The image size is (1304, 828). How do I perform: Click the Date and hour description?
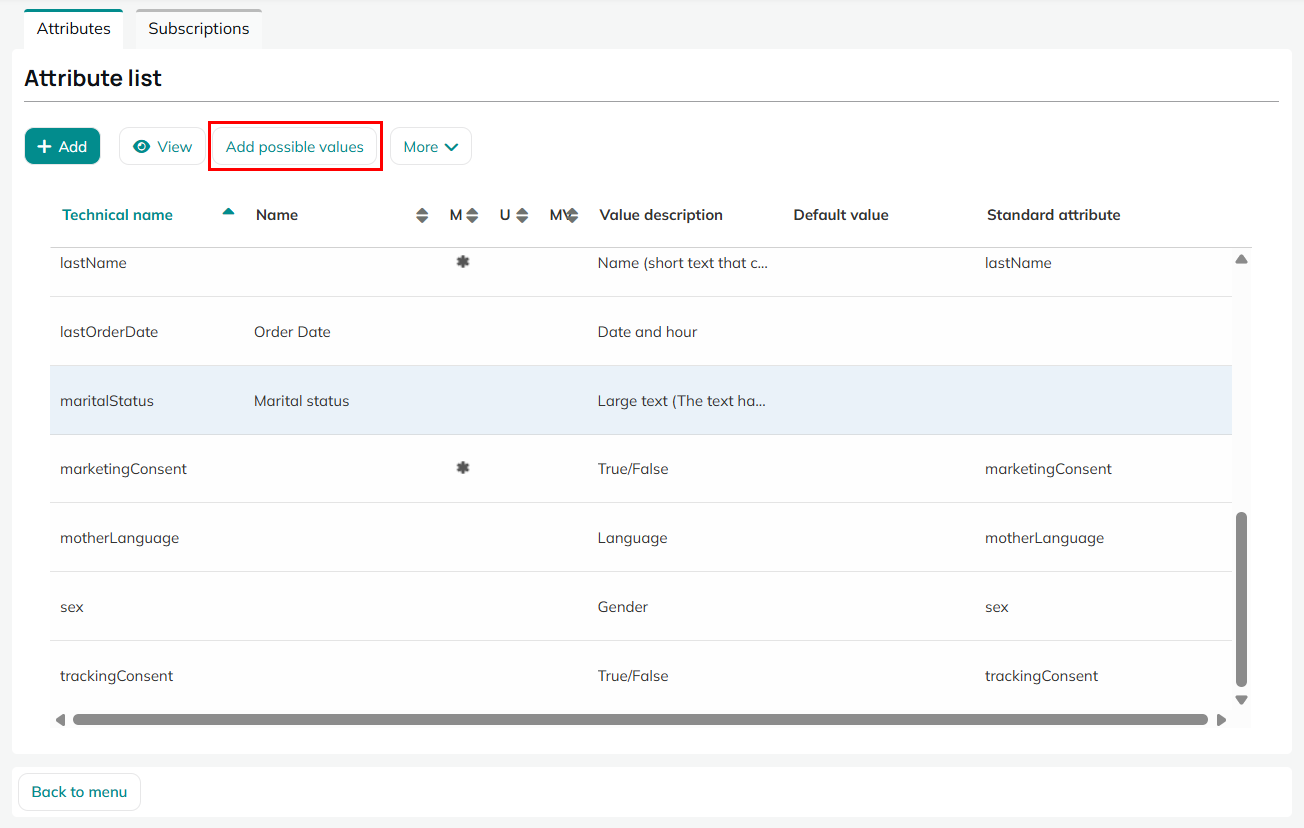tap(647, 332)
